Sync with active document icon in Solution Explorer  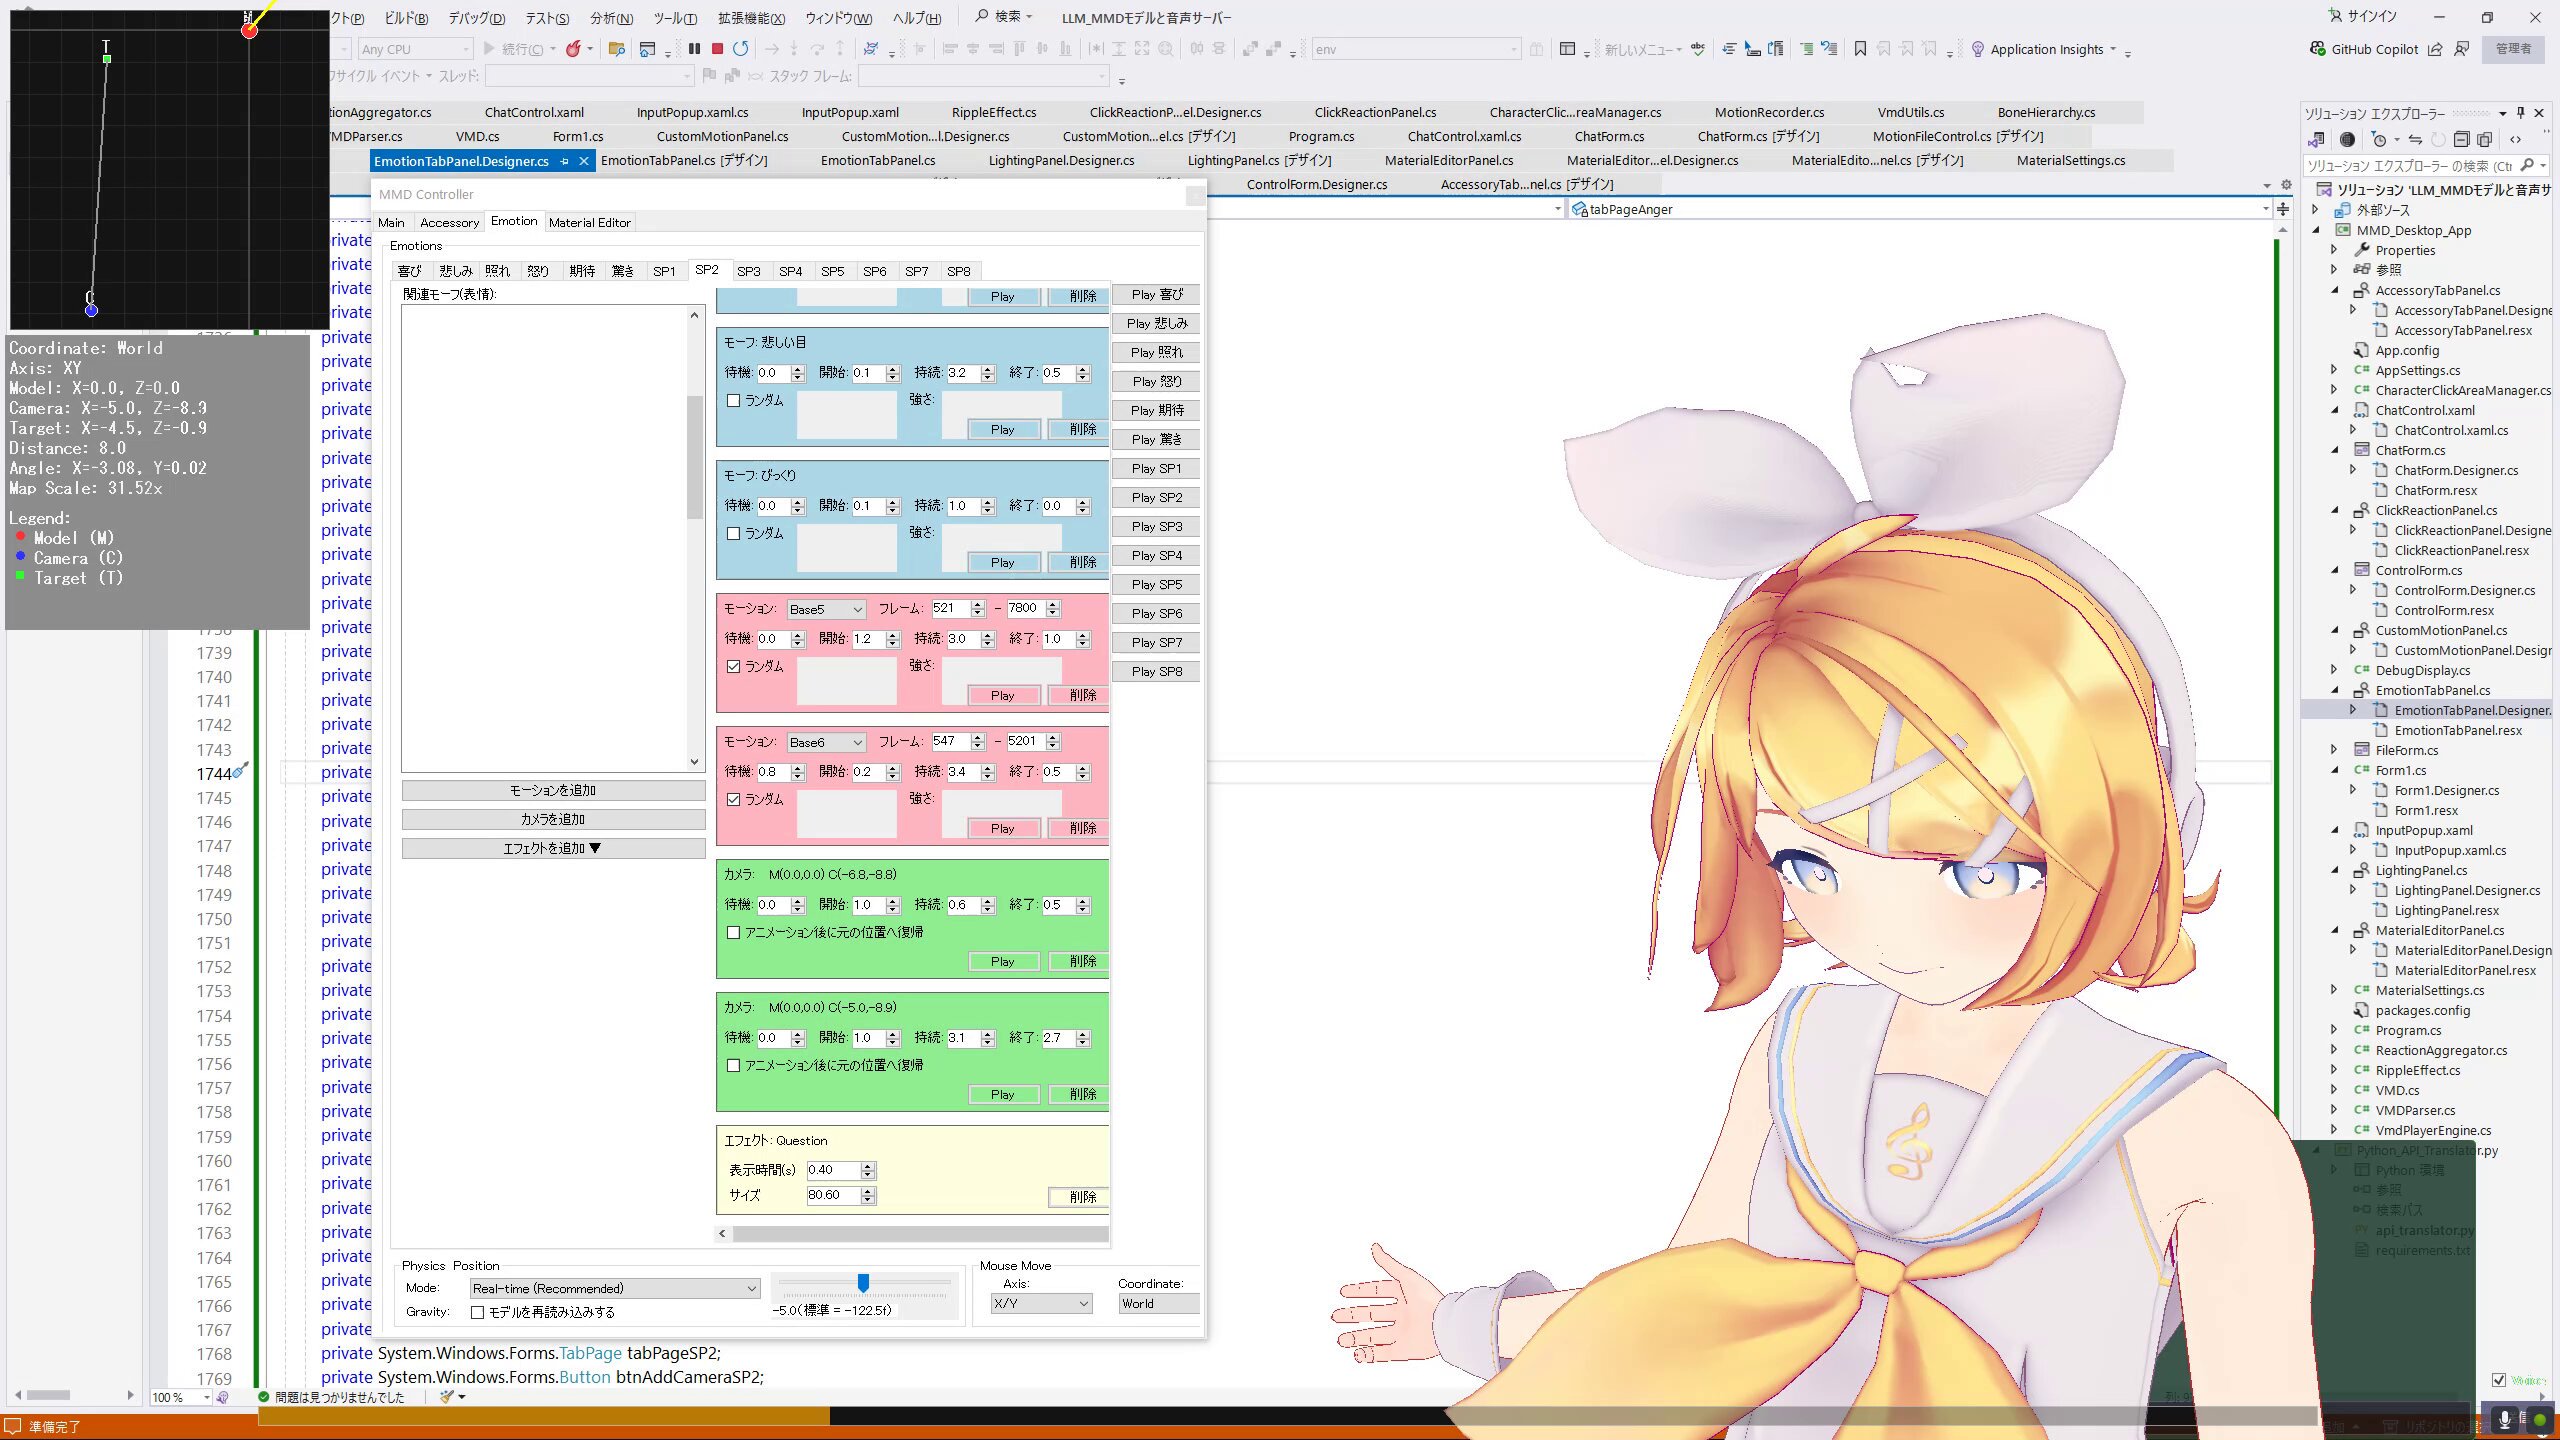2415,140
